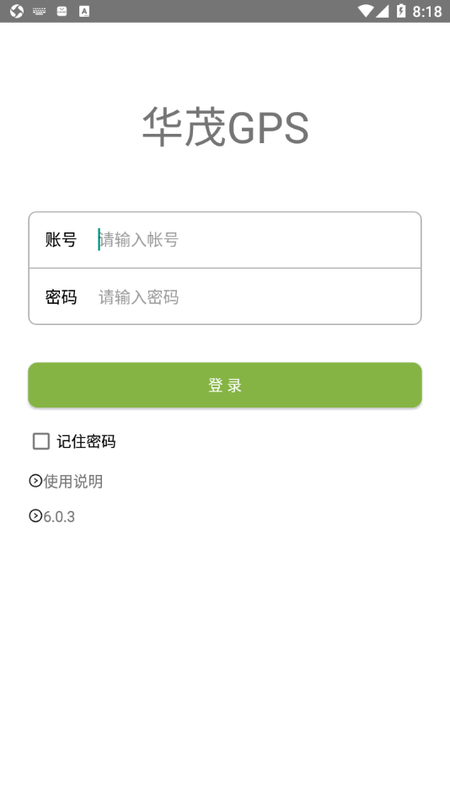The image size is (450, 800).
Task: Tap the aperture icon in status bar
Action: pyautogui.click(x=17, y=11)
